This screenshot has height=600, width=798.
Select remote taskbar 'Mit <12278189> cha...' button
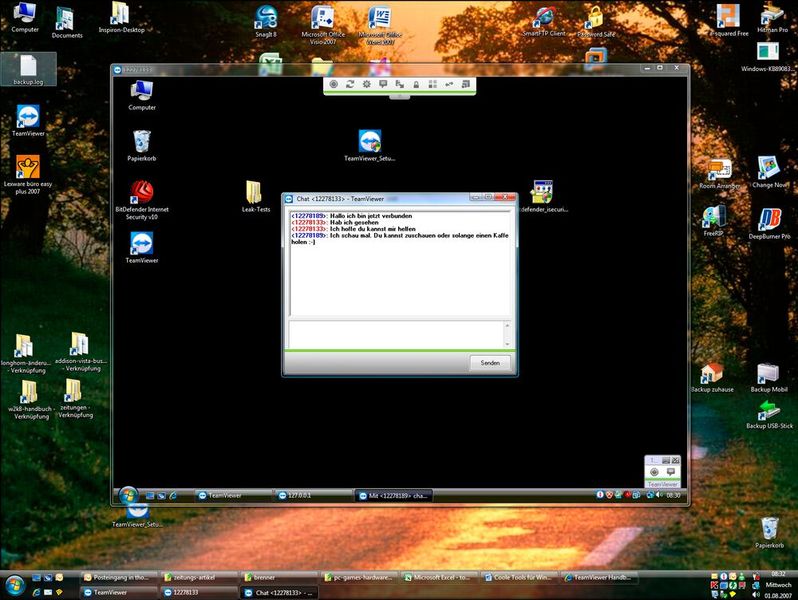pos(394,495)
